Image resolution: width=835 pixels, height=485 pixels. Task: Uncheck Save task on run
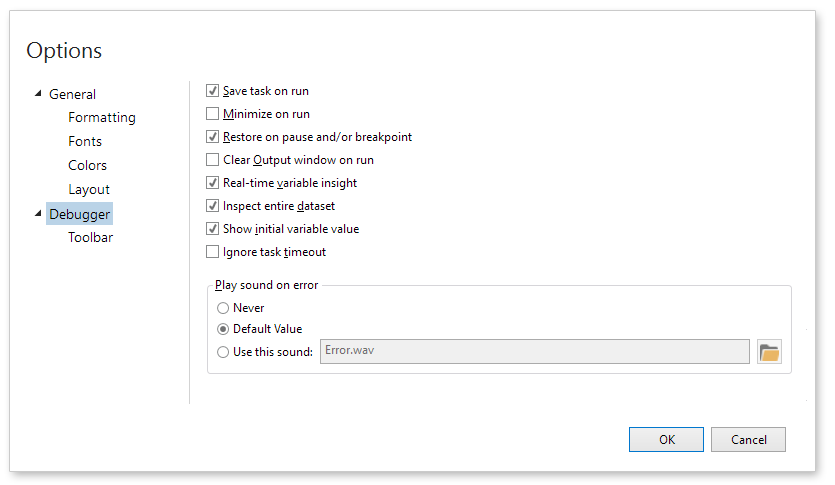[x=212, y=91]
